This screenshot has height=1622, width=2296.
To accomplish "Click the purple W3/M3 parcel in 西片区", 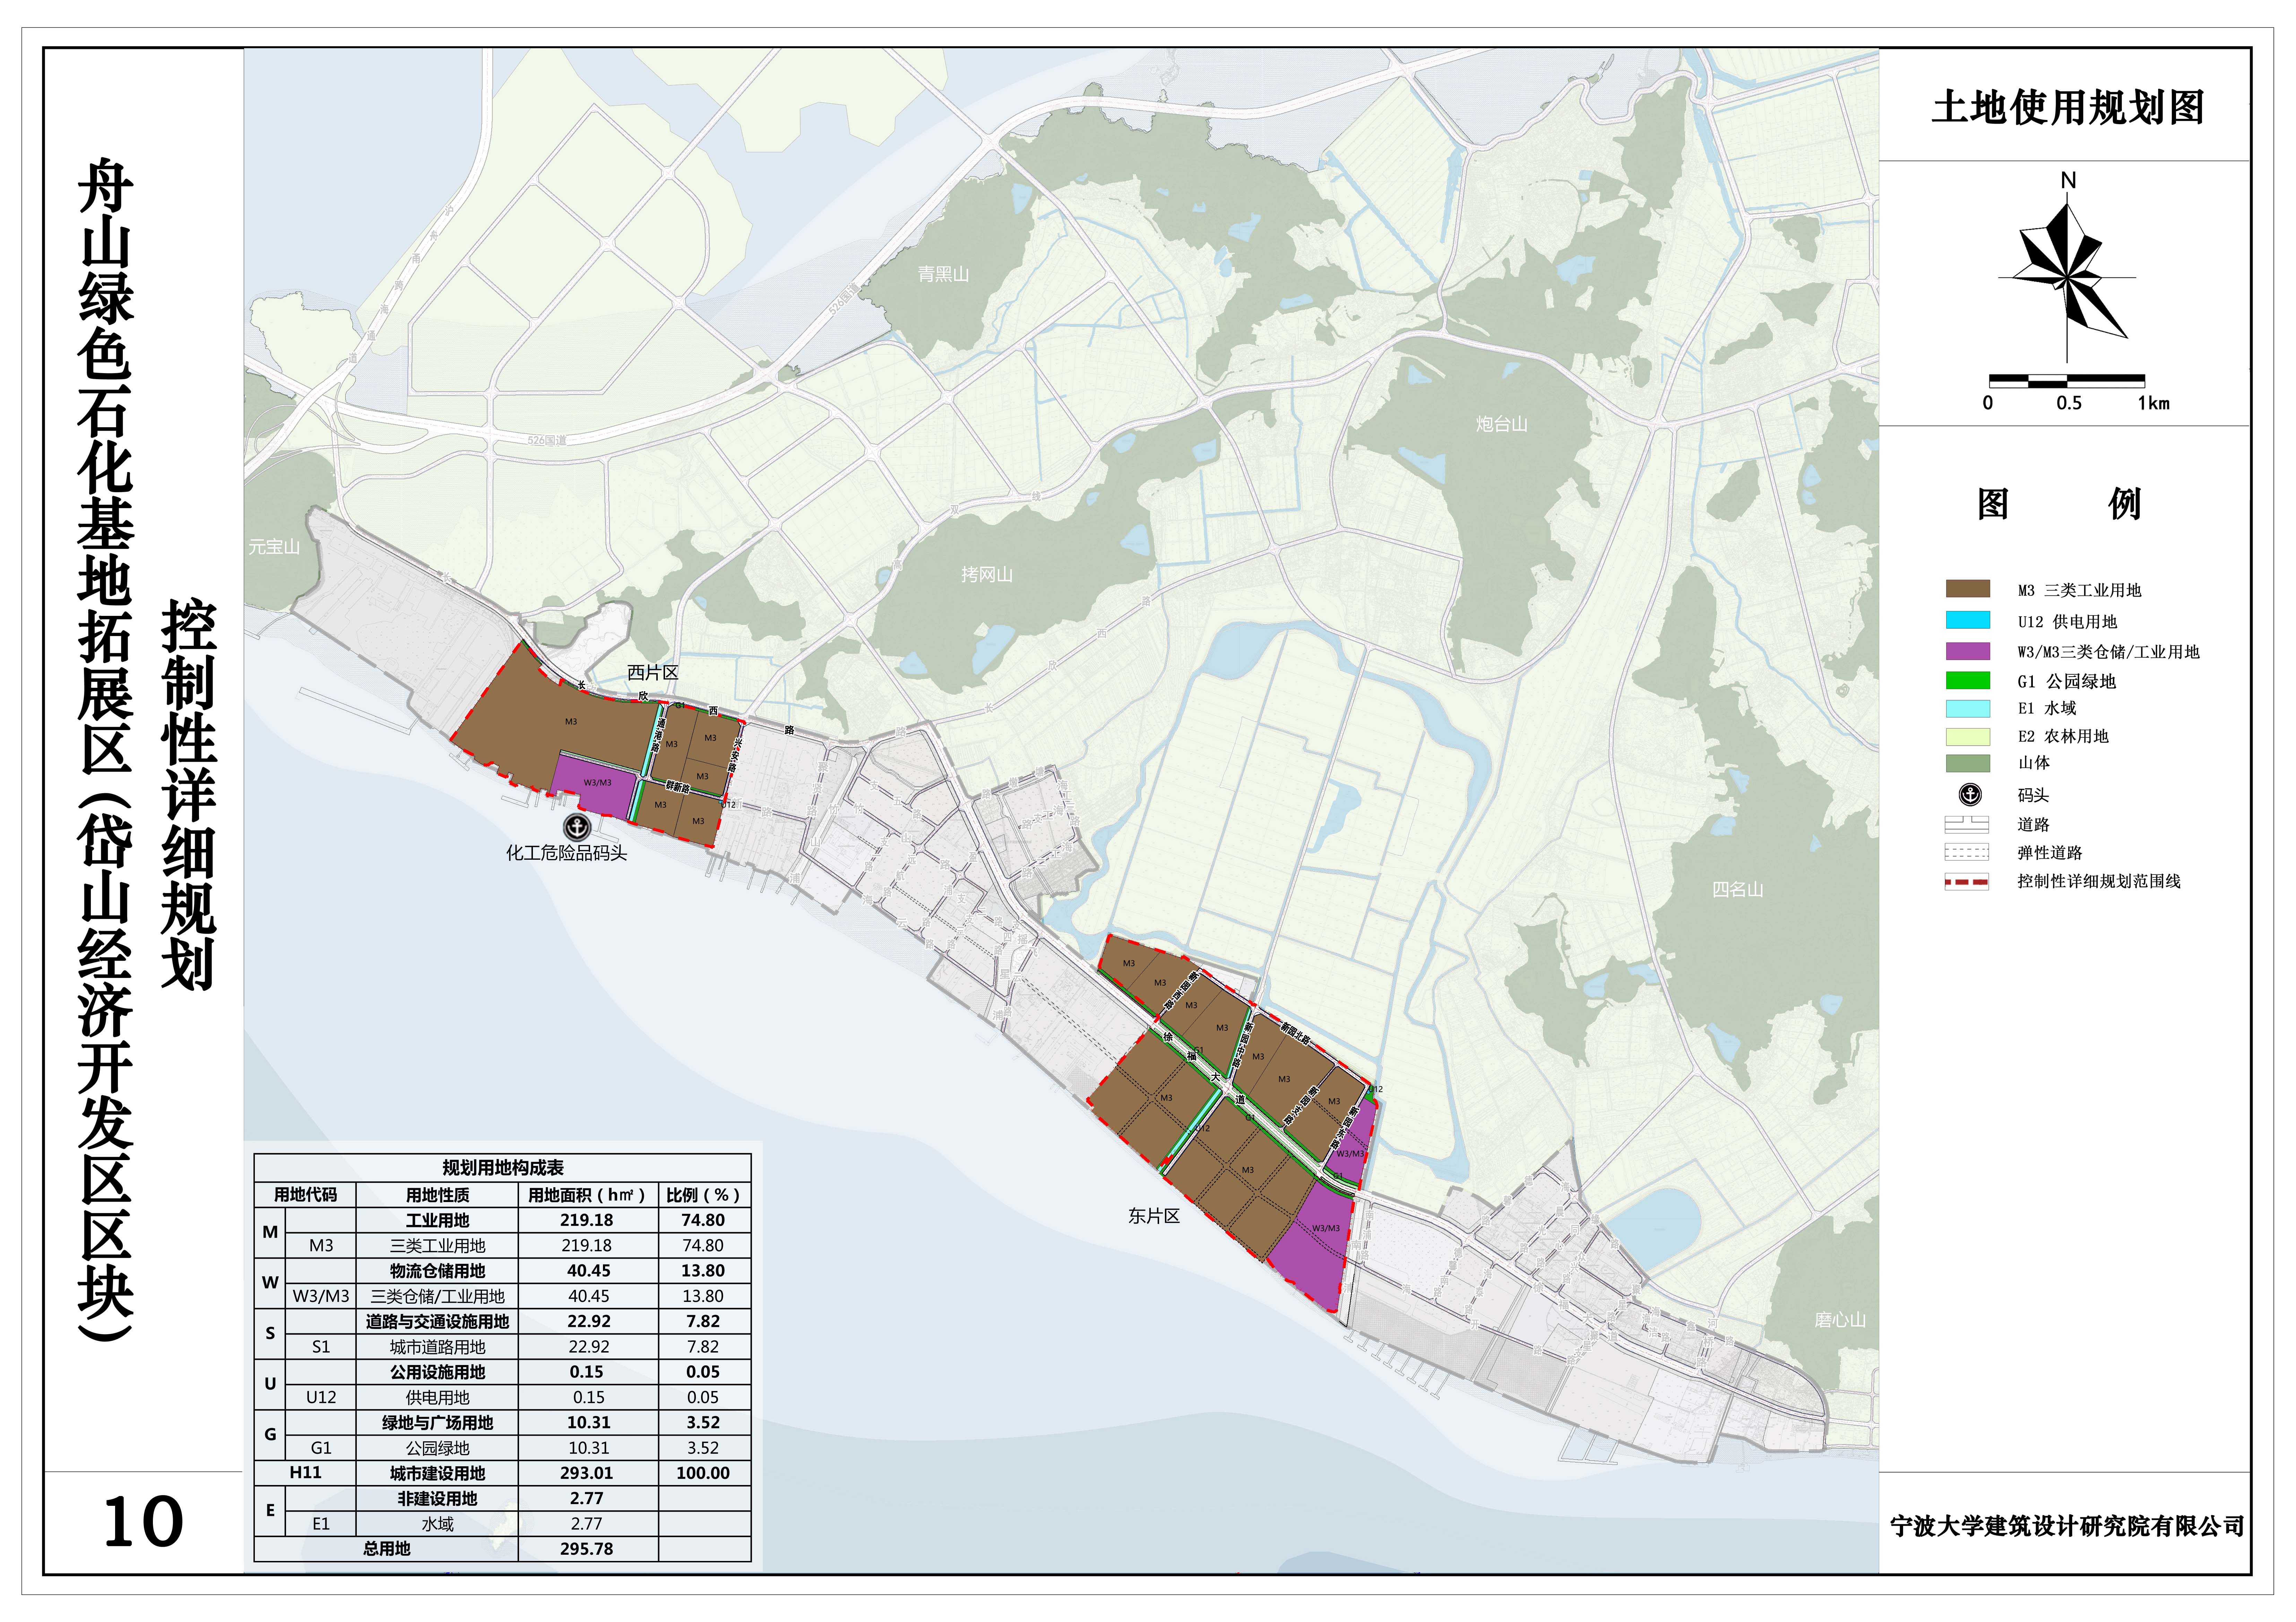I will tap(597, 783).
